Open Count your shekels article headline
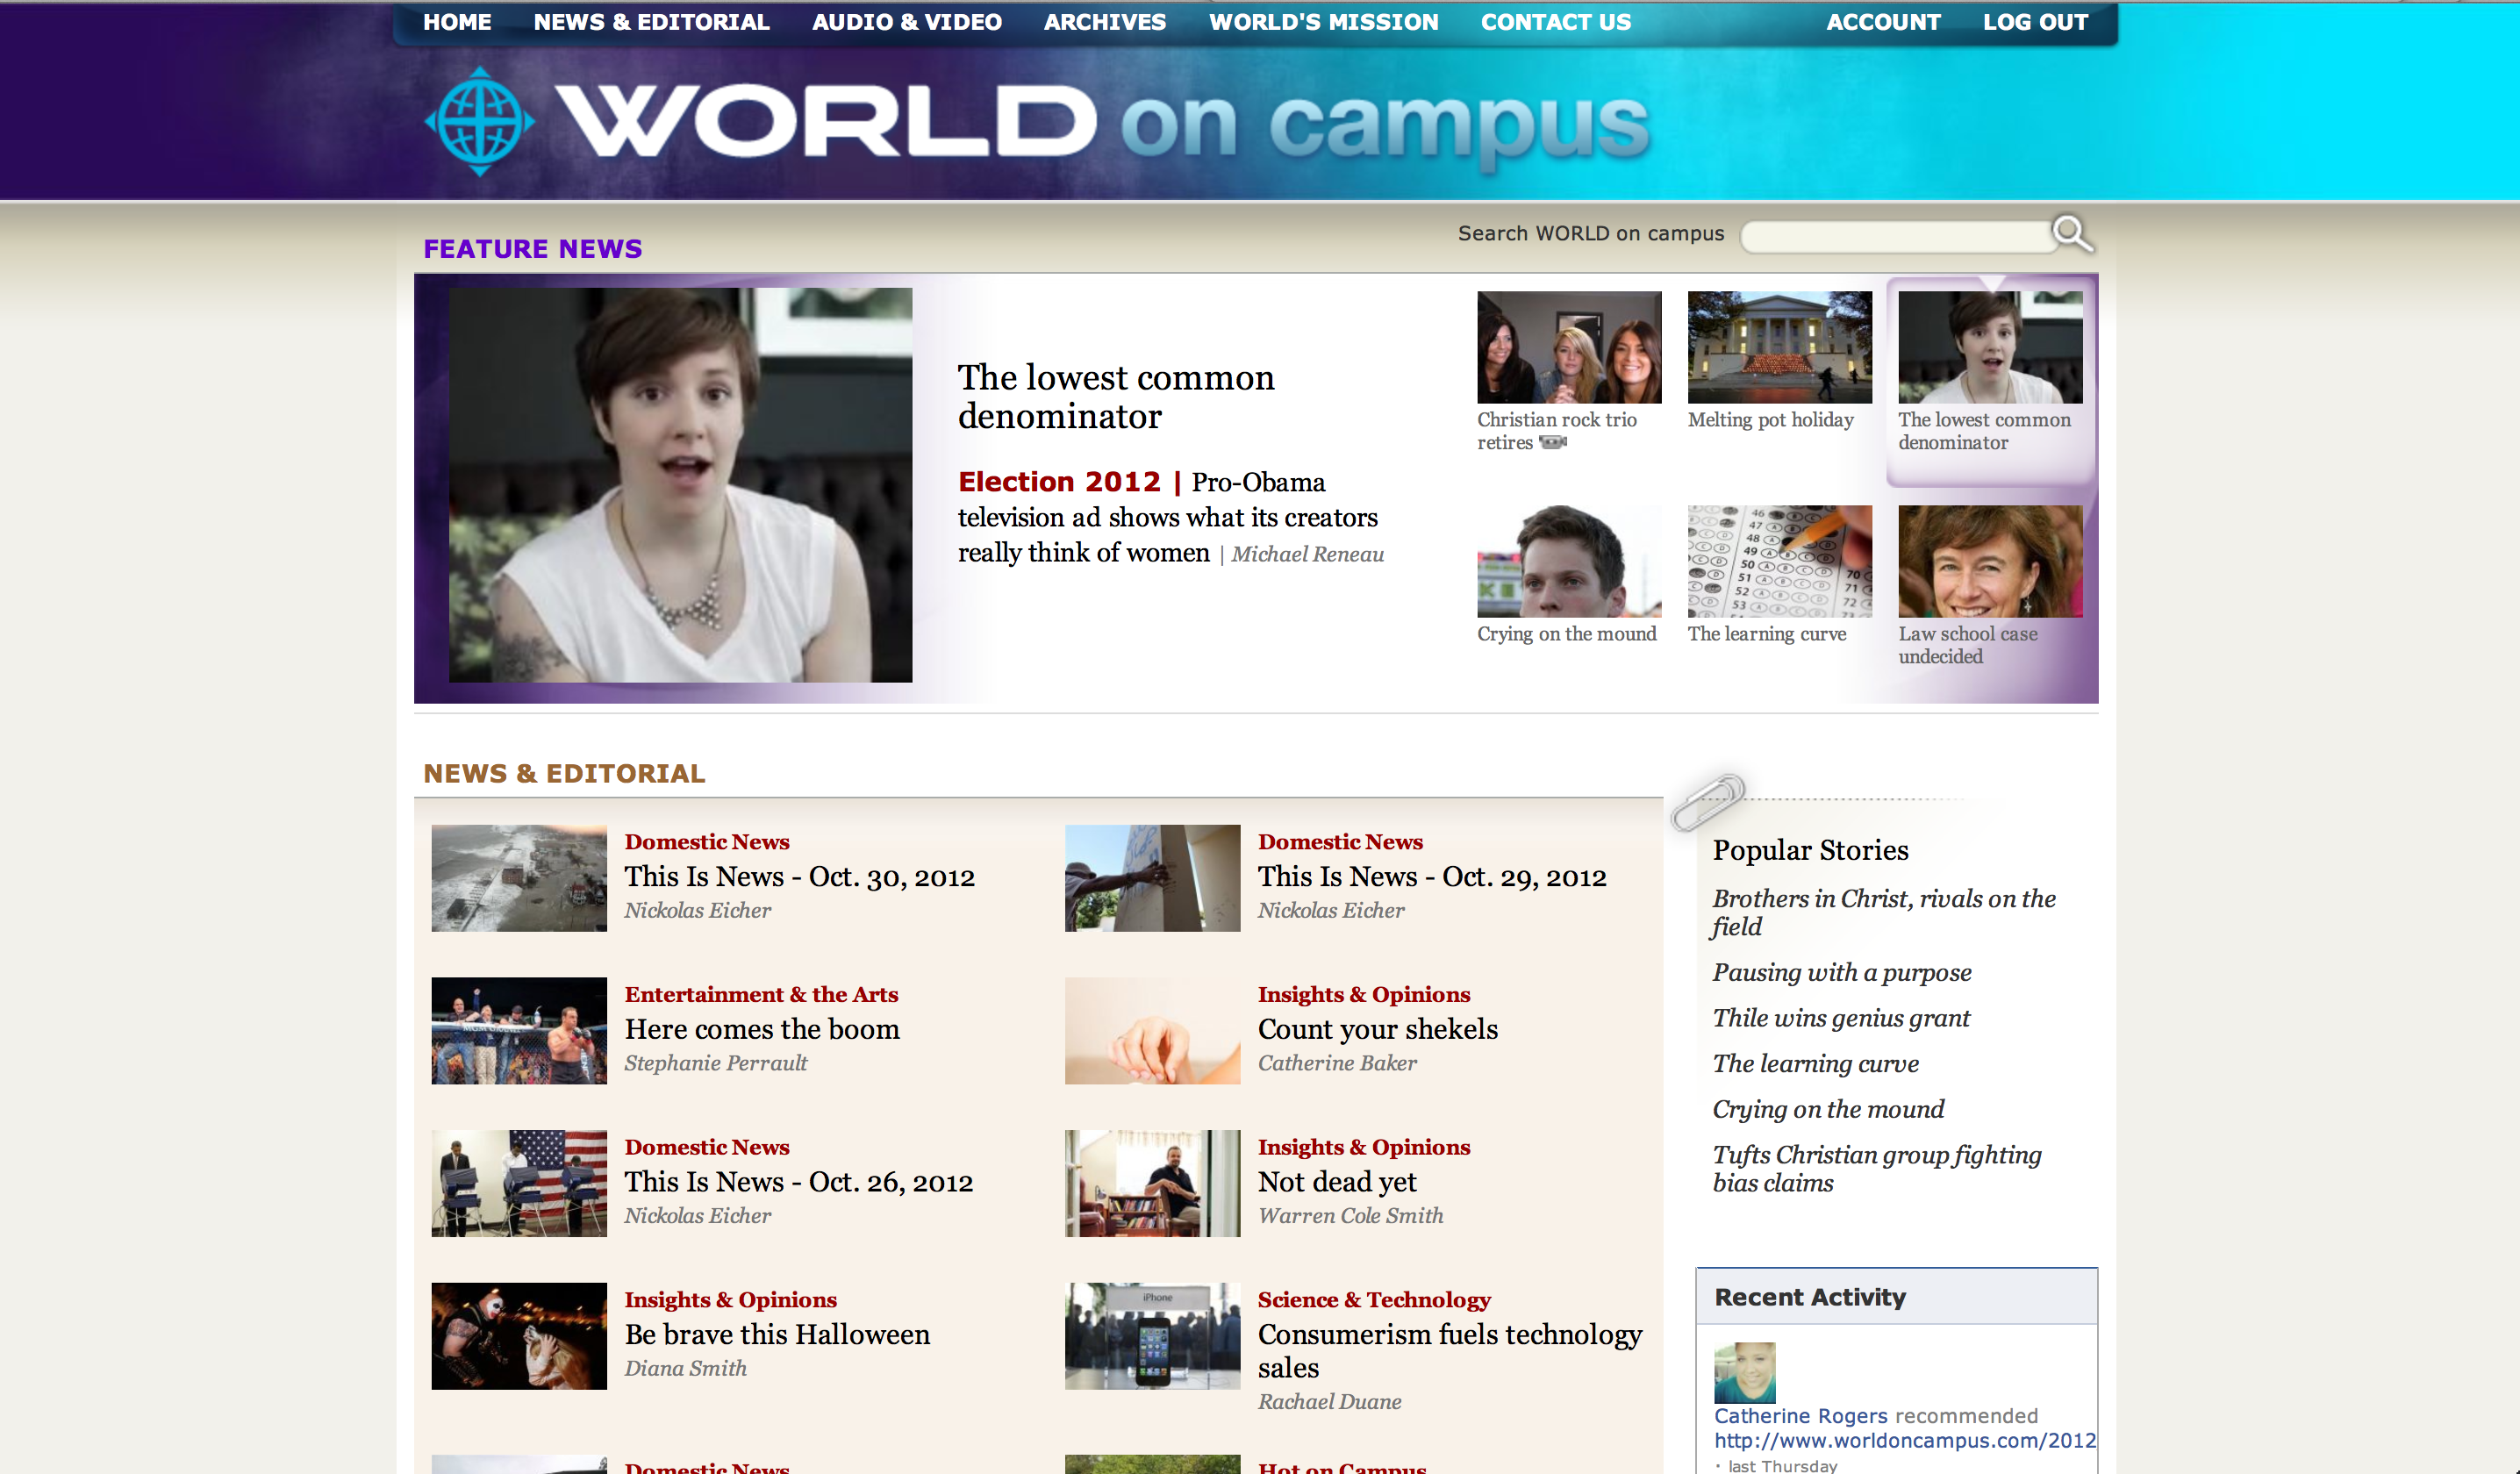 click(x=1377, y=1029)
